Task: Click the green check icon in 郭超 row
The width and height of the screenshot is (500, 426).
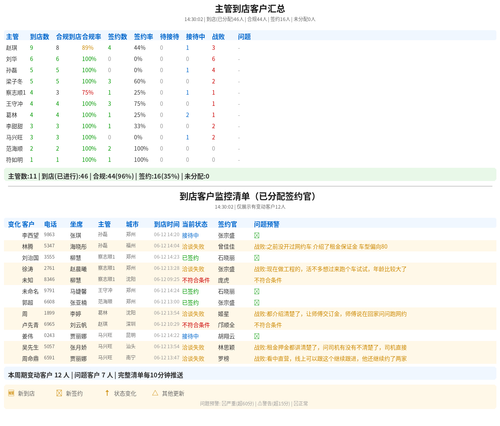Action: (x=257, y=303)
